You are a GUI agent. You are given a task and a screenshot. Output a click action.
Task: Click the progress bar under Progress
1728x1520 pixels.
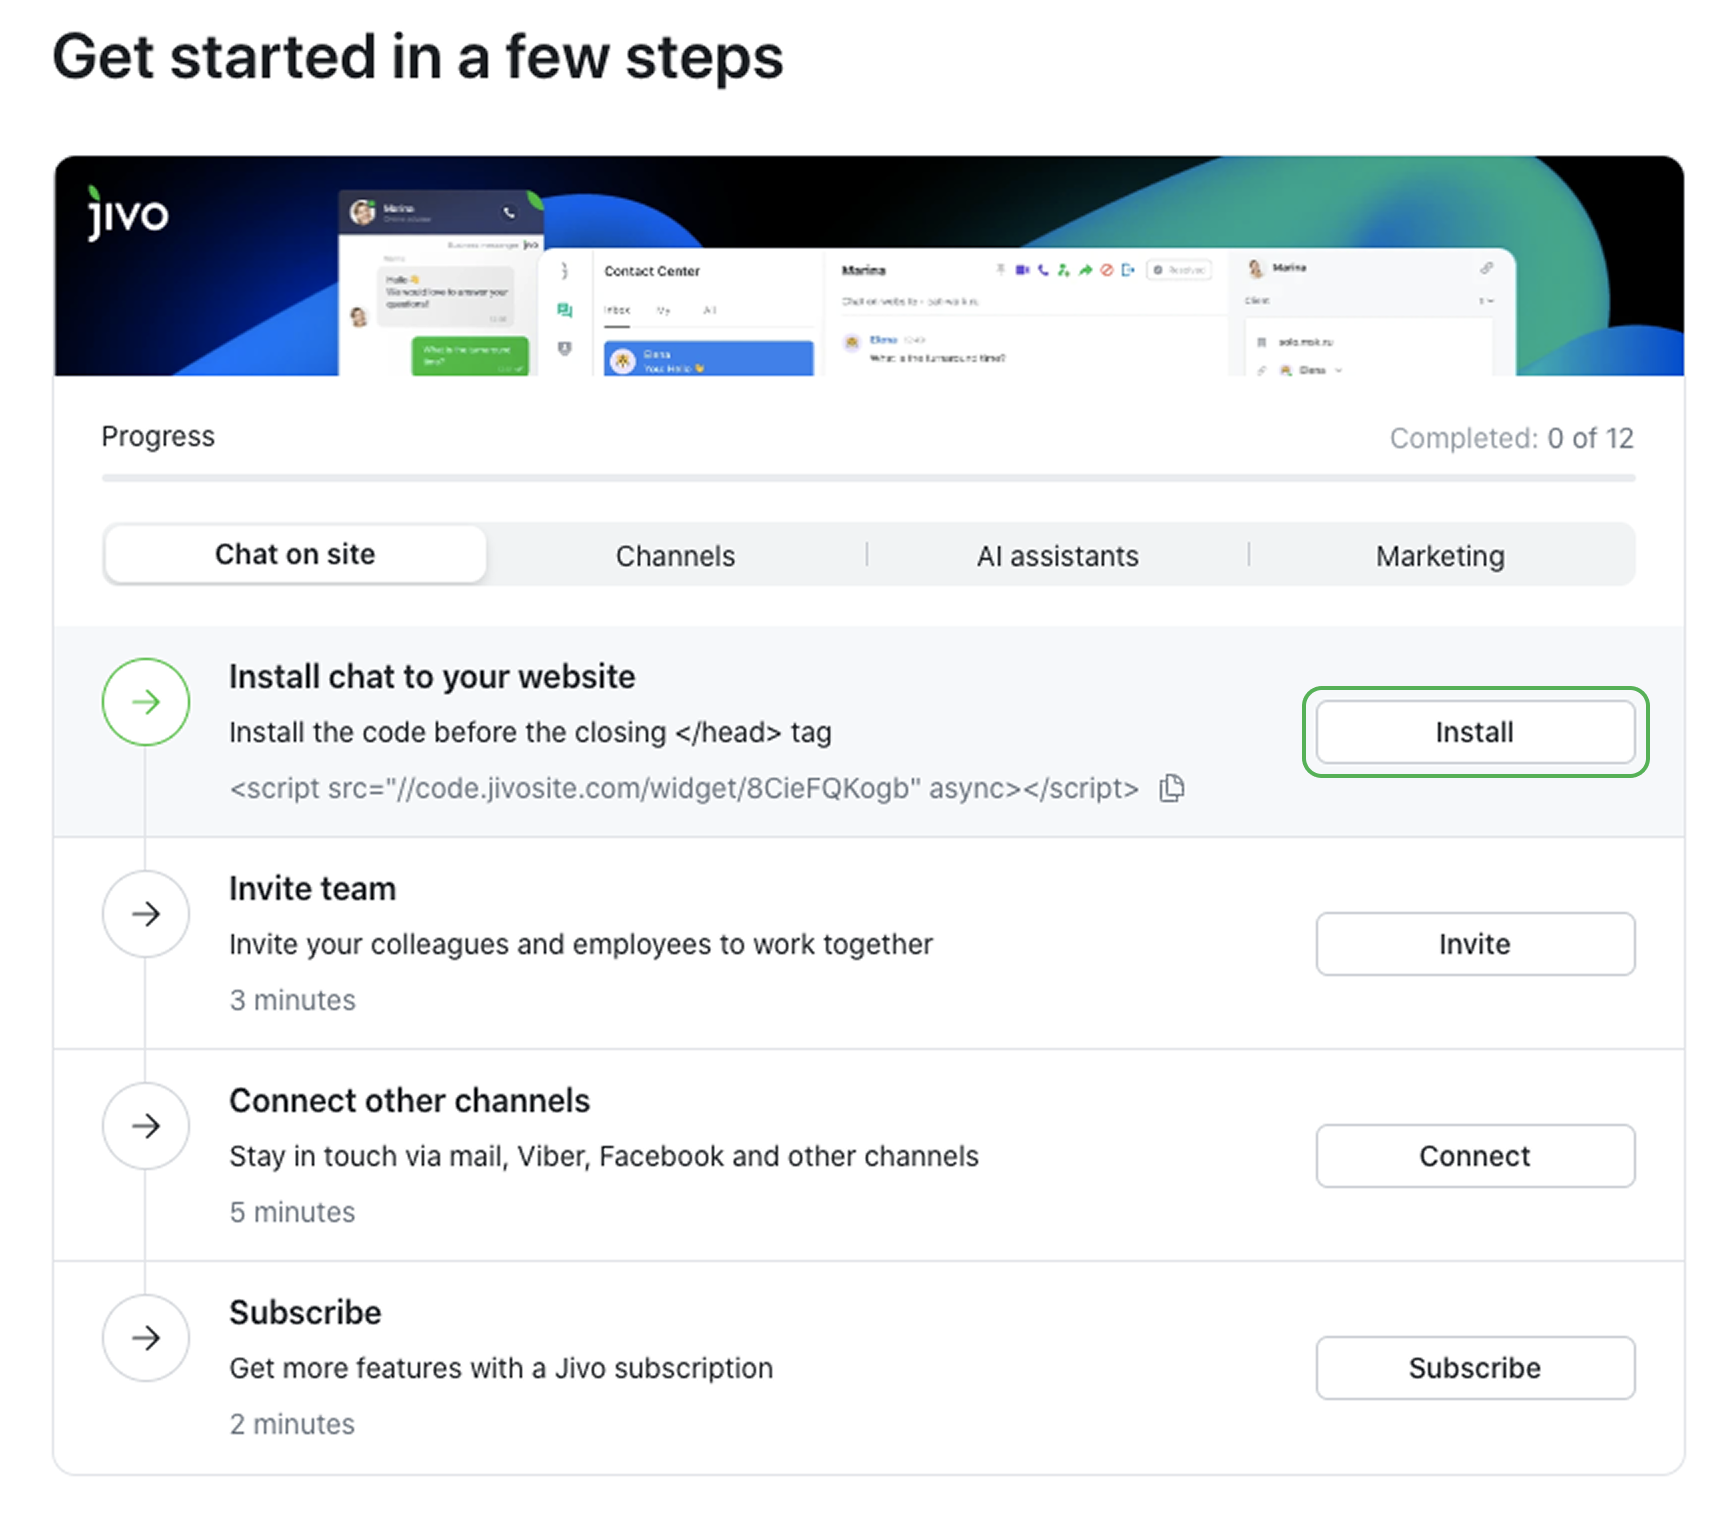[868, 479]
